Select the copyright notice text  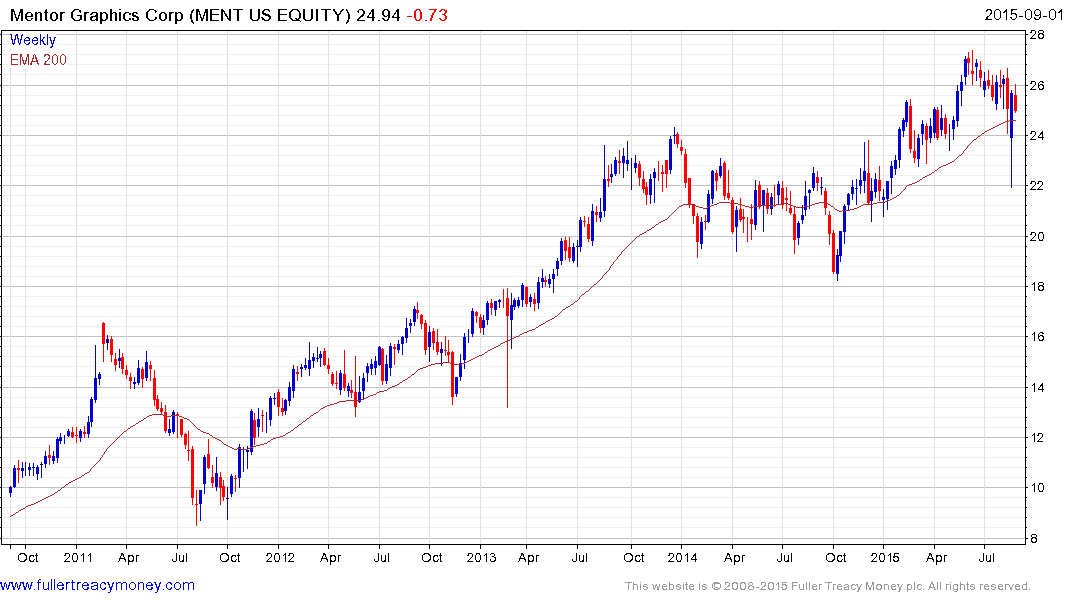[828, 586]
